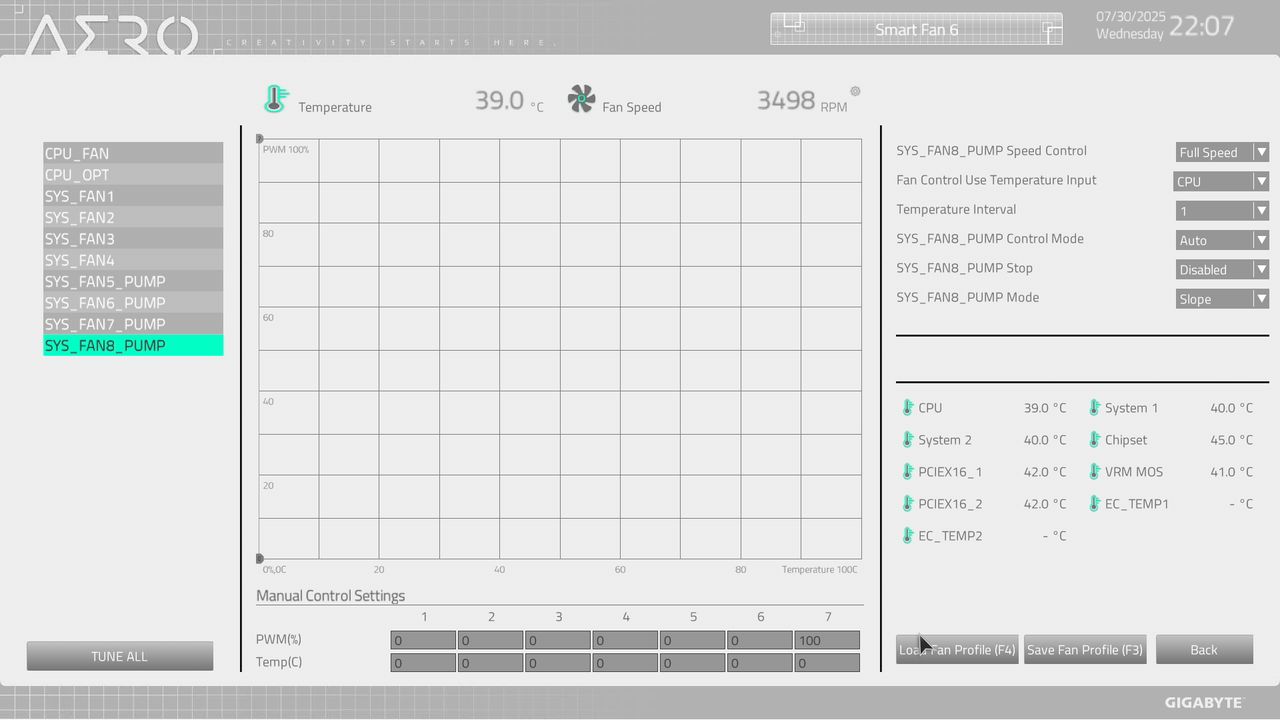Click the System 1 thermometer icon
This screenshot has width=1280, height=720.
(1093, 407)
